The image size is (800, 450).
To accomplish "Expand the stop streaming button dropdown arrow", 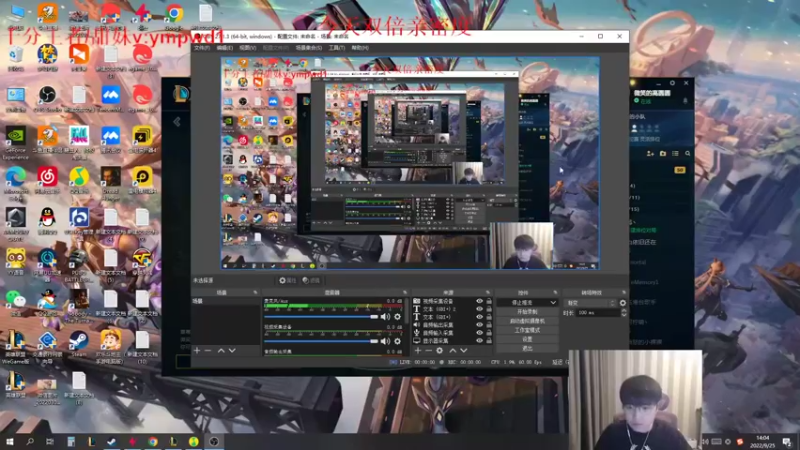I will (553, 303).
